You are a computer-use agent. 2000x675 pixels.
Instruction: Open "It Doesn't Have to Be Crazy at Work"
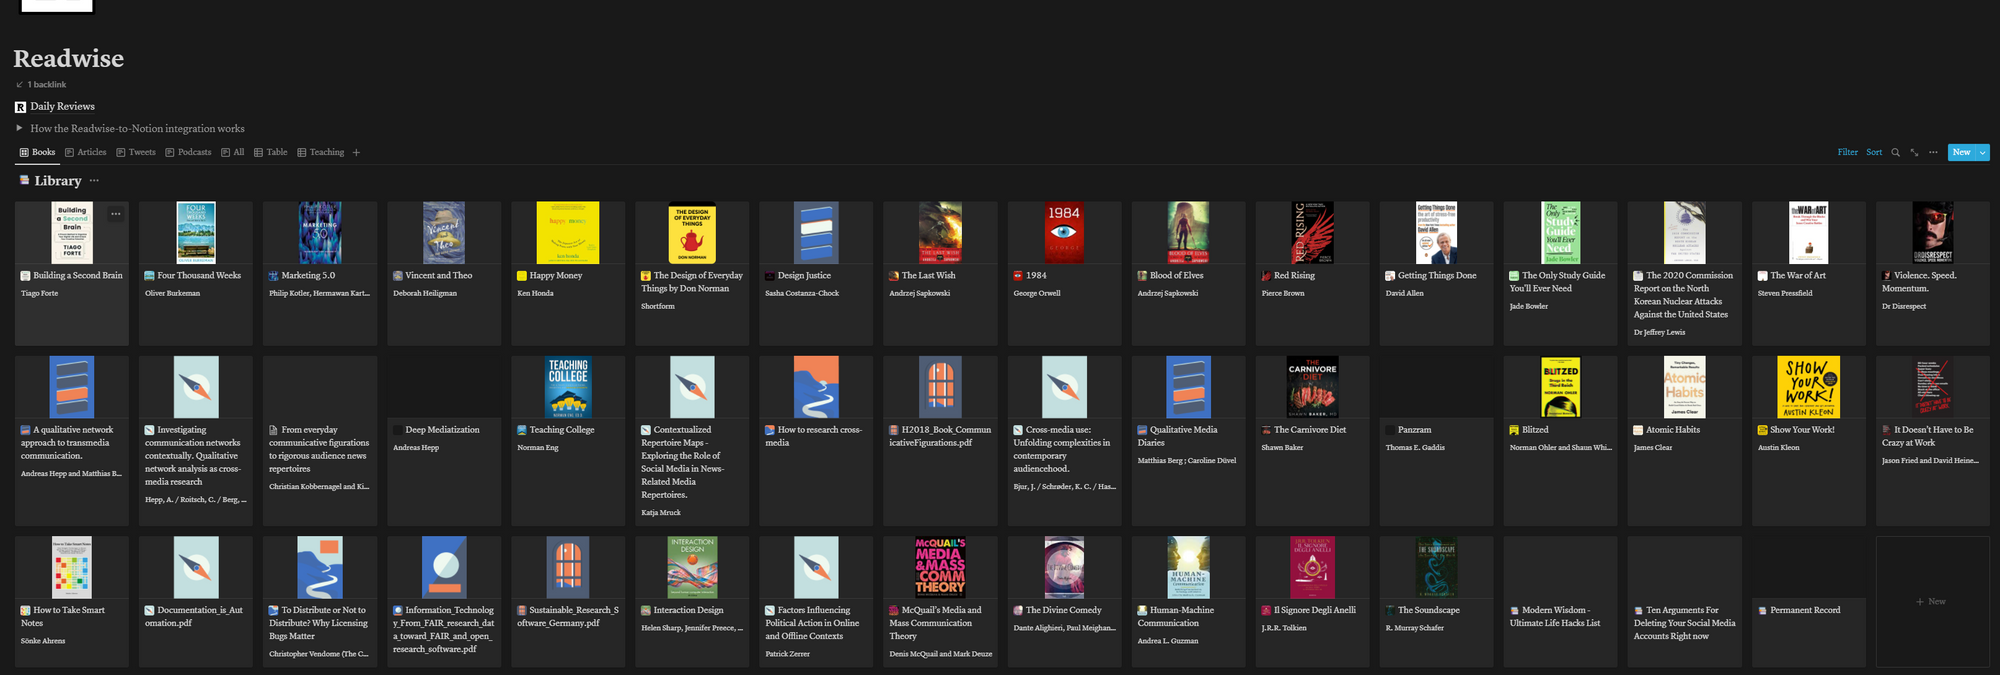pyautogui.click(x=1928, y=436)
